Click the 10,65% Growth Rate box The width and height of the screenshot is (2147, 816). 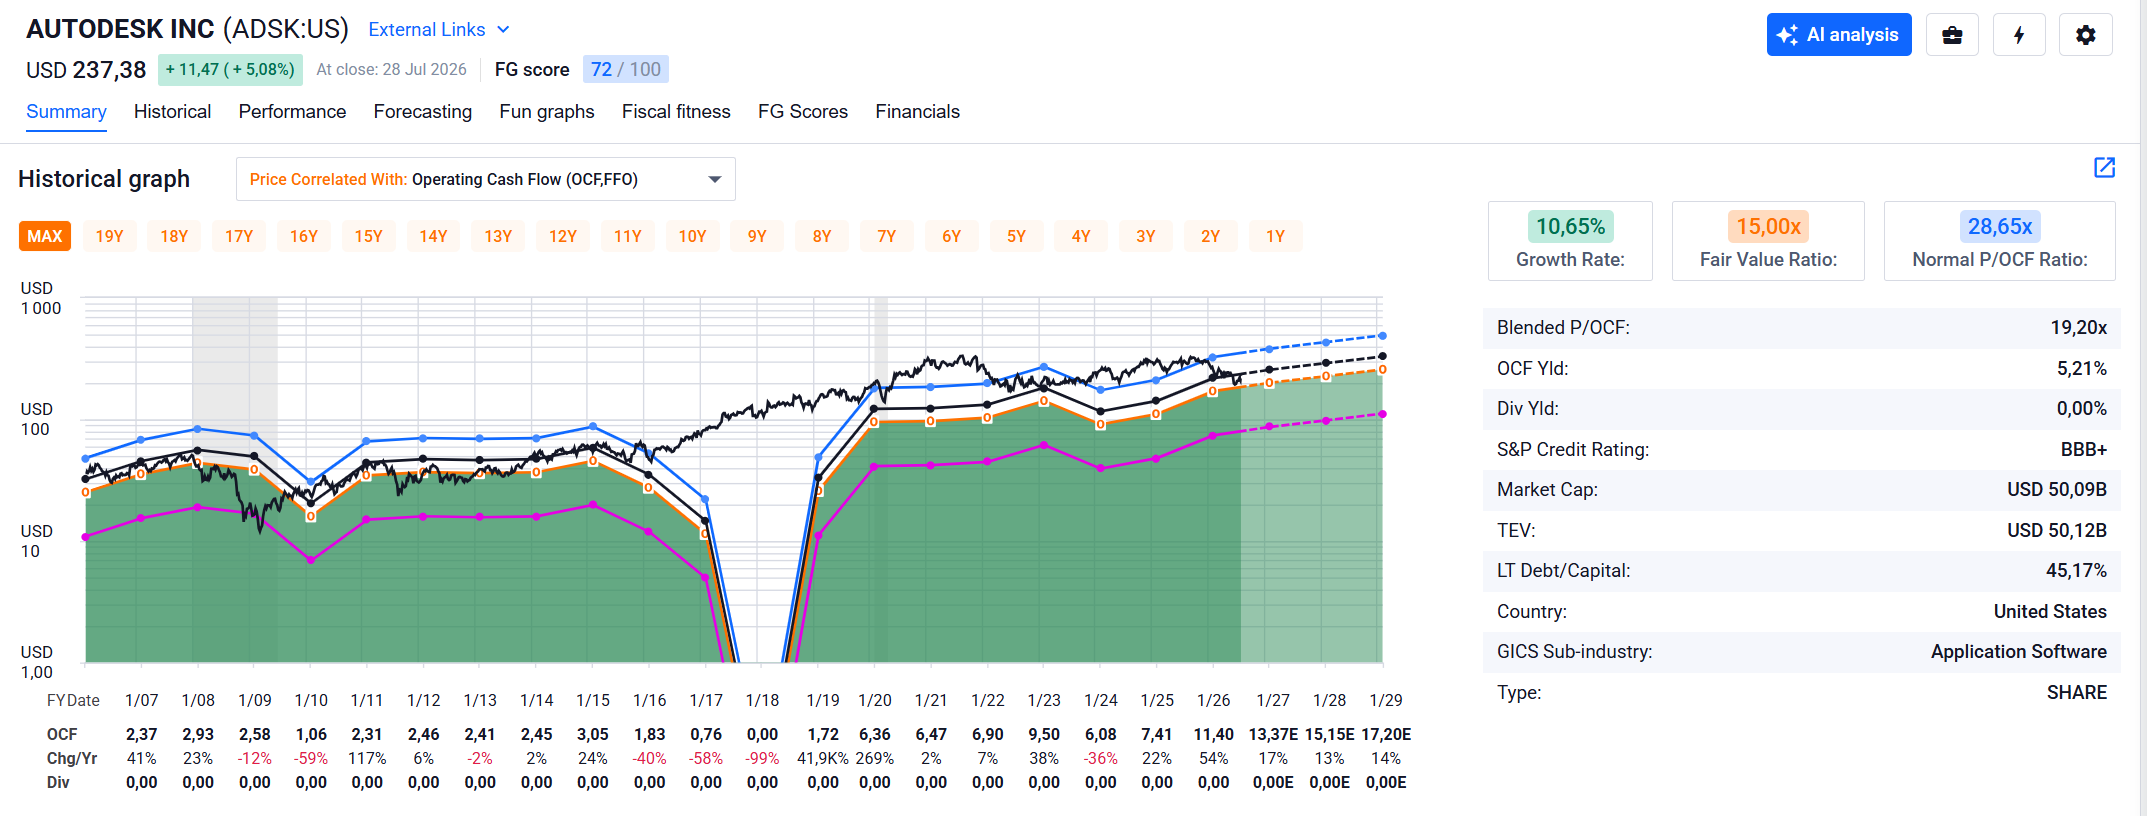click(1570, 241)
